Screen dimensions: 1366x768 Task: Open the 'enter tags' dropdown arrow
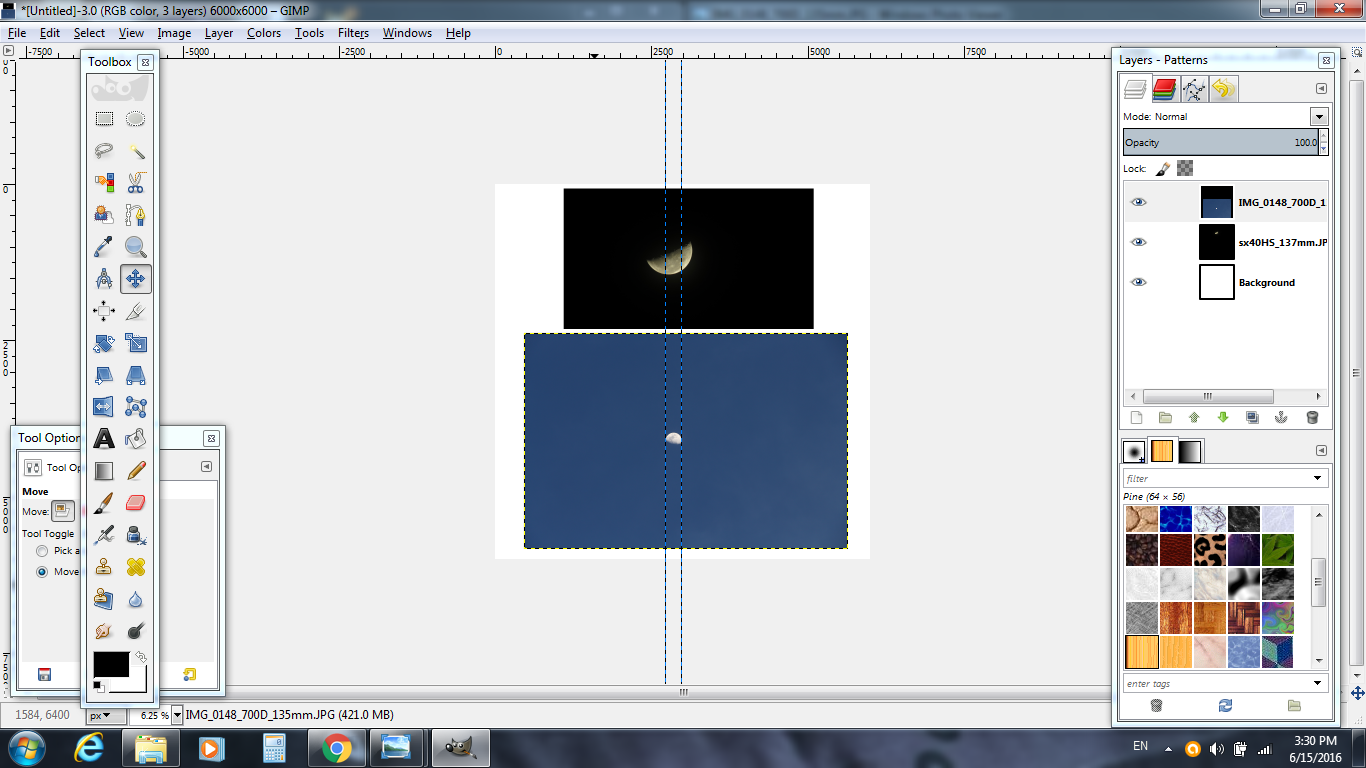point(1318,684)
